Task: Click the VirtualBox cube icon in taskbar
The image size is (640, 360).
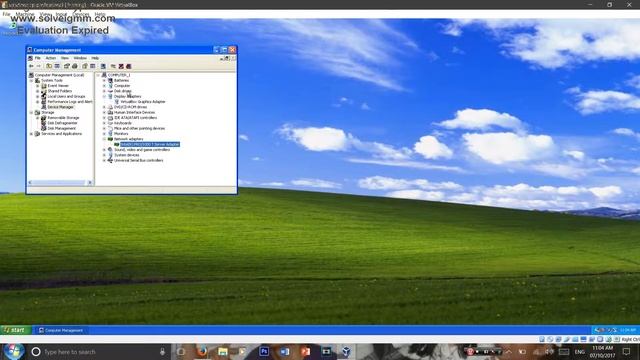Action: click(x=346, y=351)
